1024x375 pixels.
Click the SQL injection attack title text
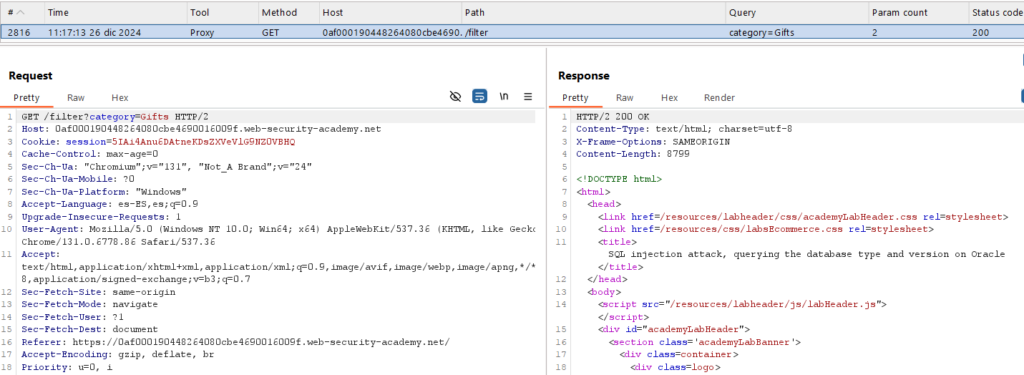[807, 254]
